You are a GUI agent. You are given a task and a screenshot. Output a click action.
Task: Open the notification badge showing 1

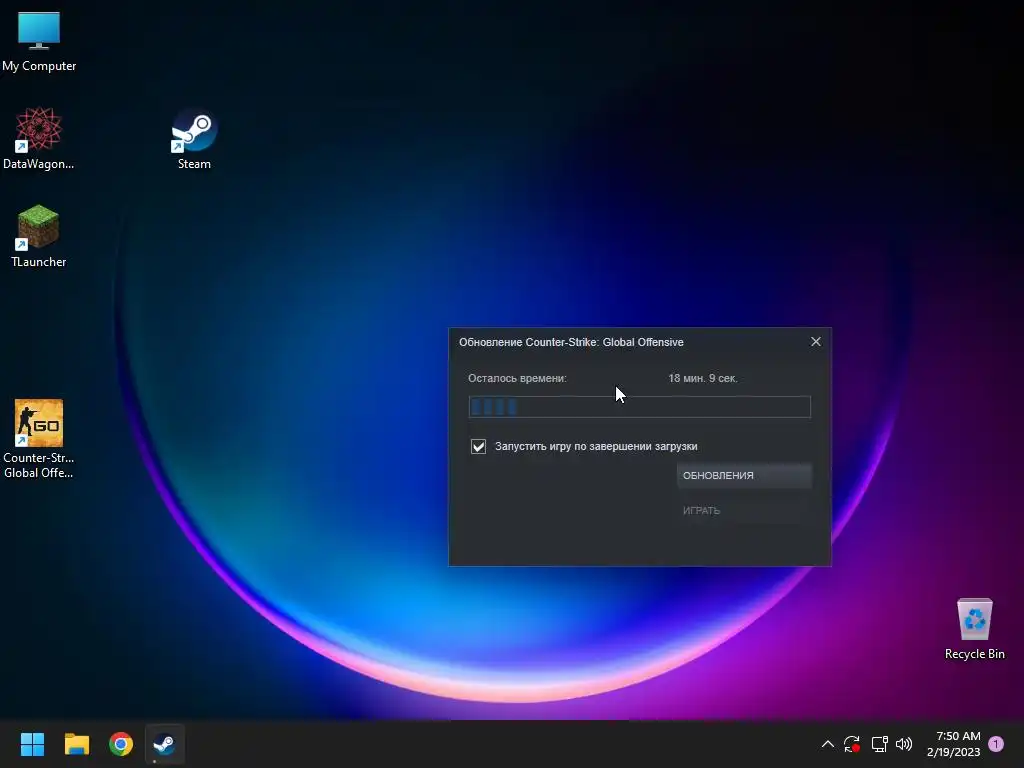(x=996, y=744)
